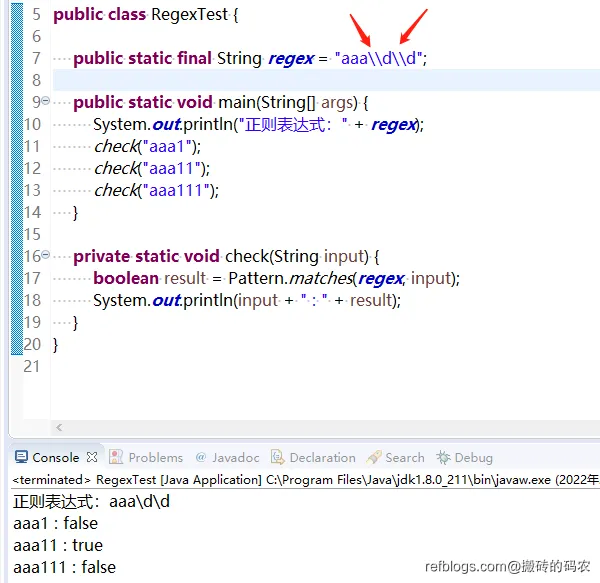The image size is (600, 583).
Task: Click line number 17 in the gutter
Action: [x=31, y=278]
